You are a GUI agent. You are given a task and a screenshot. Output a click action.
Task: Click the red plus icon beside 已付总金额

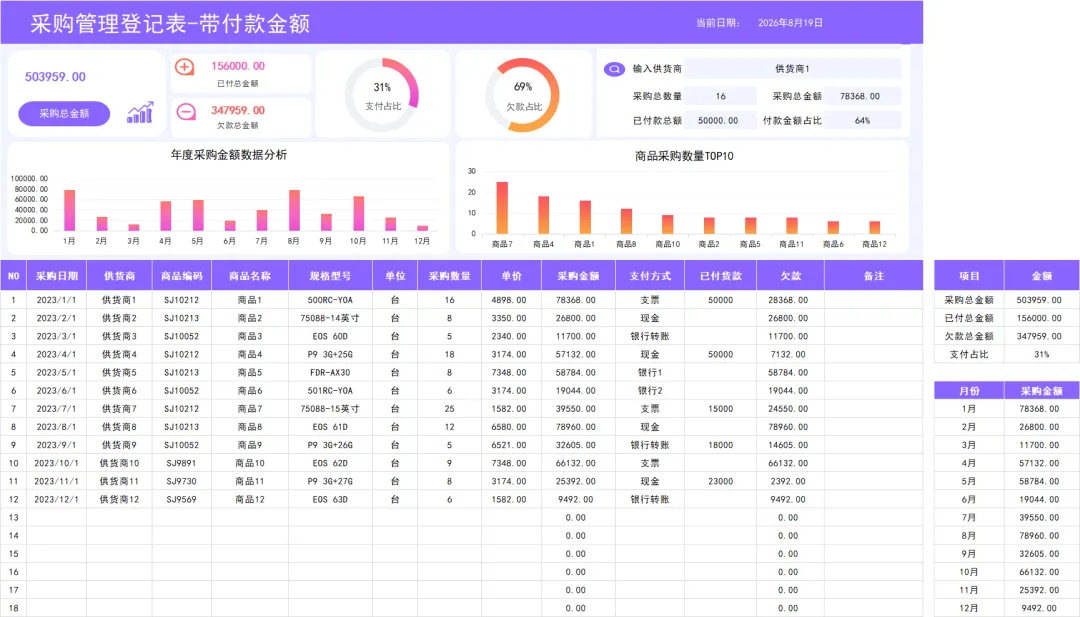tap(185, 67)
